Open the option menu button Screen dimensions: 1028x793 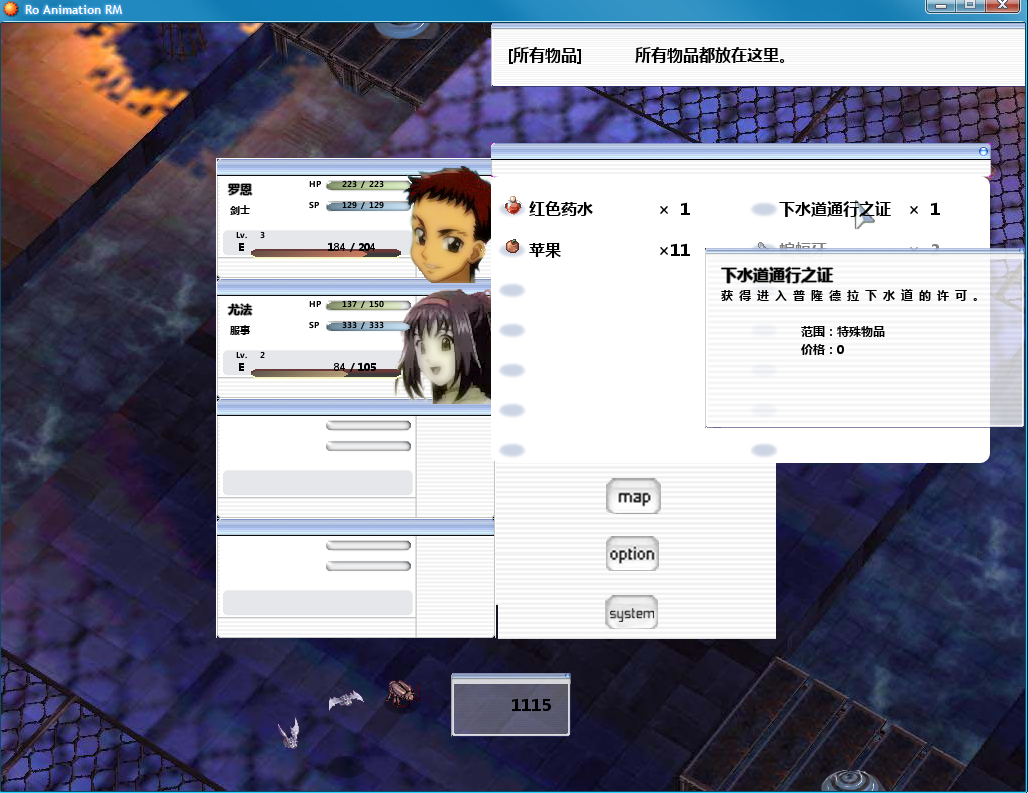tap(632, 554)
